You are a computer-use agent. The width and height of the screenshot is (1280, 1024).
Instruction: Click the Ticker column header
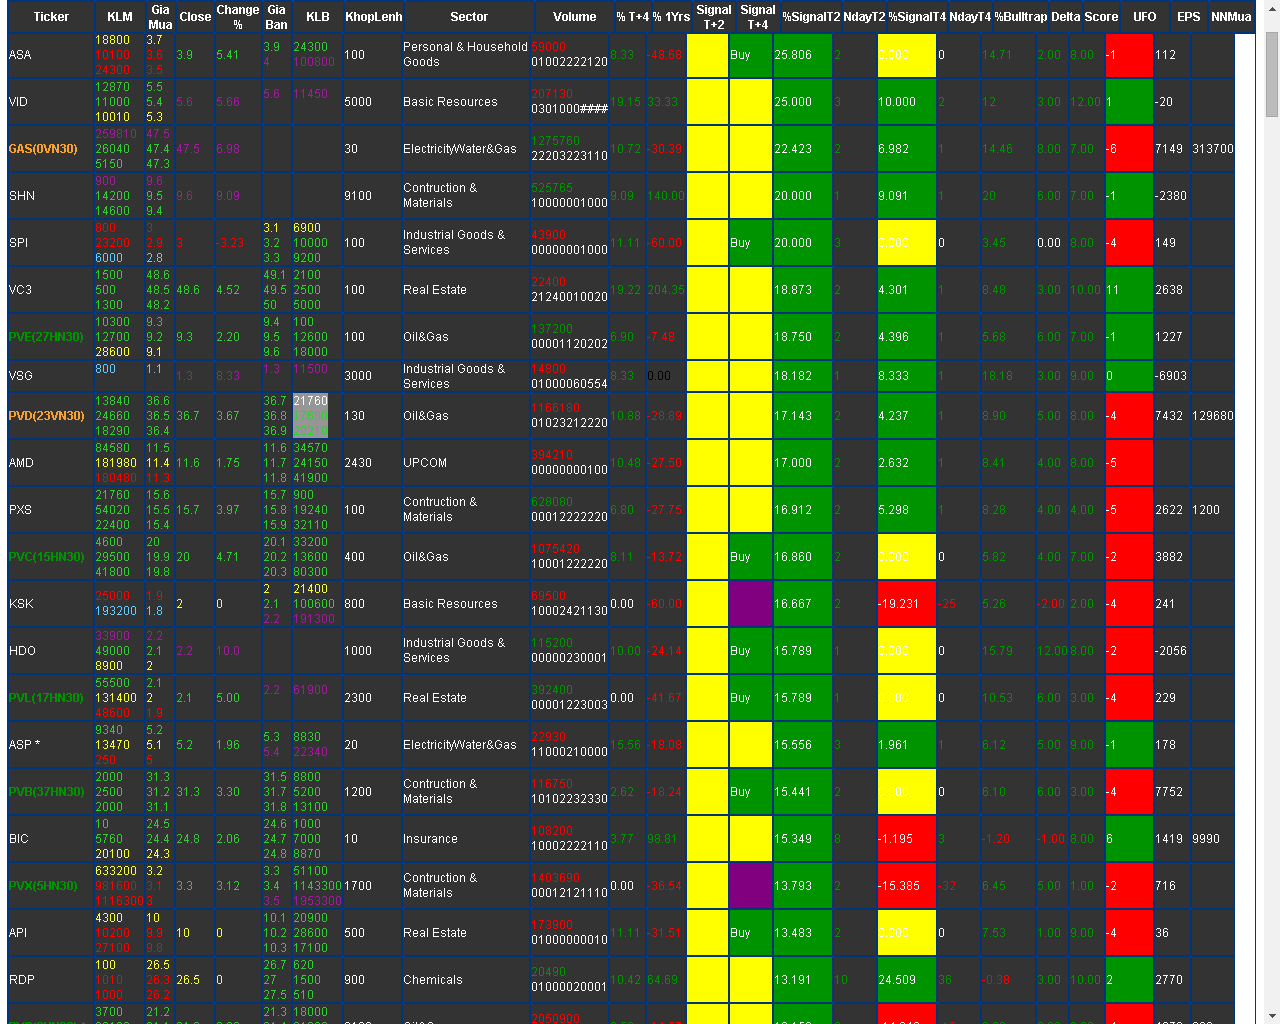click(x=51, y=17)
